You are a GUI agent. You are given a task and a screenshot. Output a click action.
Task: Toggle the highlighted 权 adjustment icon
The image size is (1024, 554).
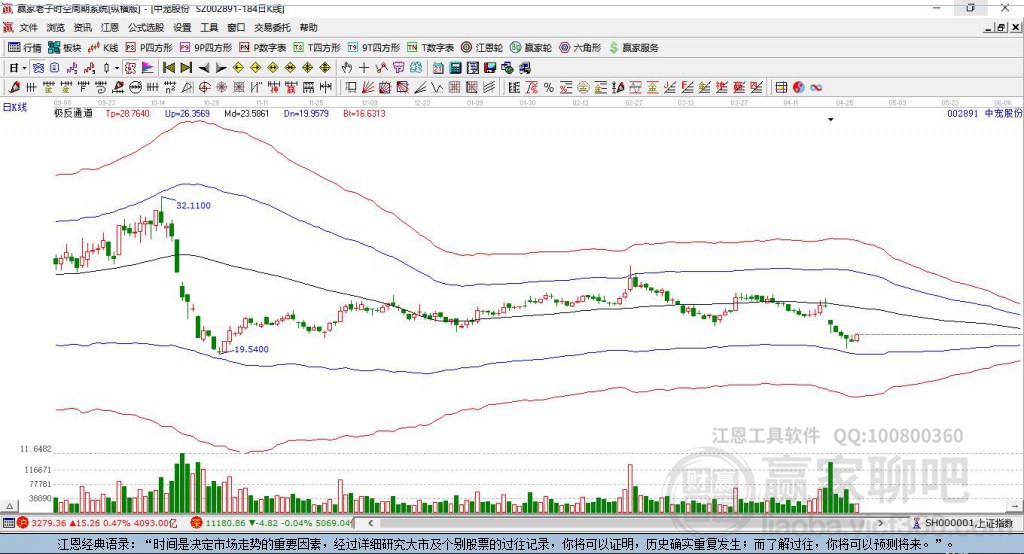(x=131, y=68)
